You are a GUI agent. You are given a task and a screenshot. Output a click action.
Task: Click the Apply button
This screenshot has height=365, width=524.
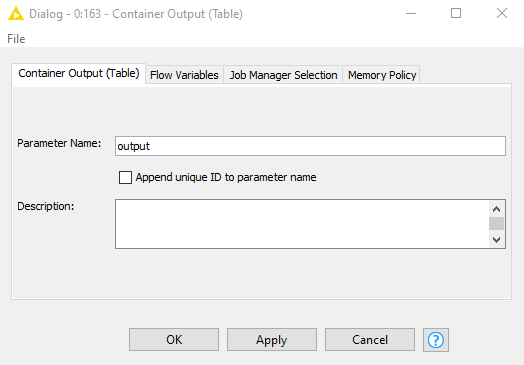tap(272, 340)
